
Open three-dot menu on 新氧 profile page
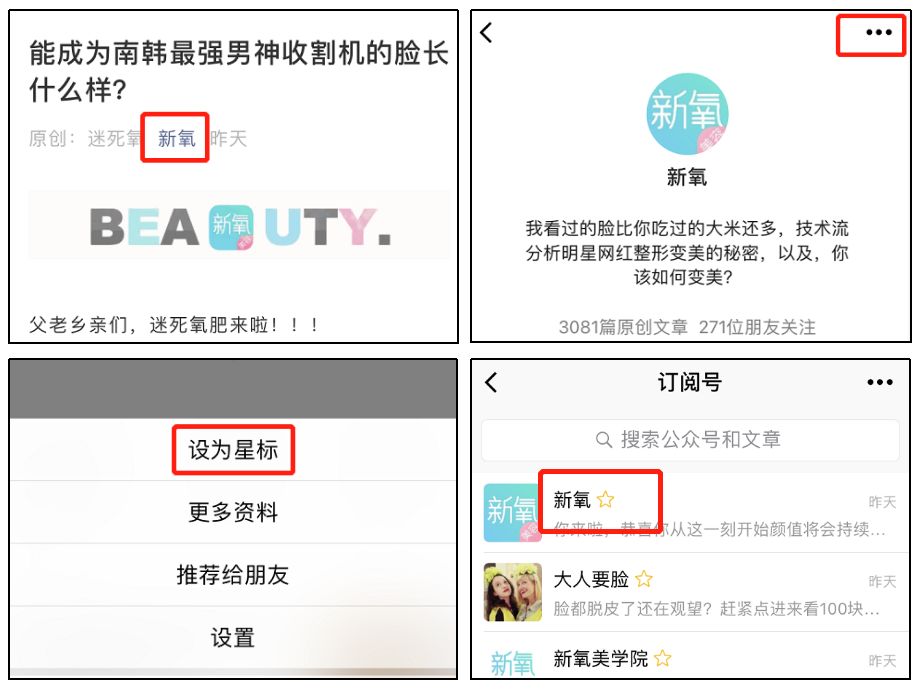pos(879,32)
